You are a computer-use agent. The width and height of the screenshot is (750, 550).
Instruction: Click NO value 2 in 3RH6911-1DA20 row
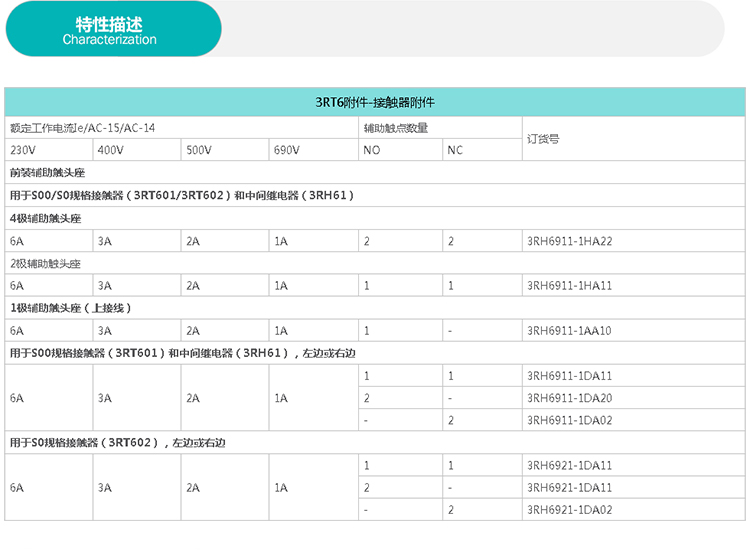tap(367, 398)
